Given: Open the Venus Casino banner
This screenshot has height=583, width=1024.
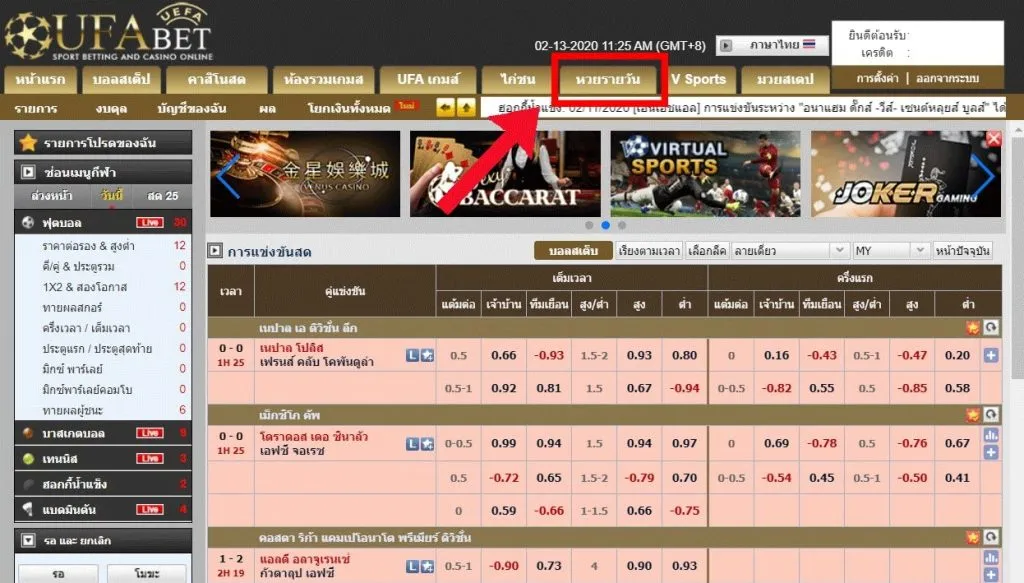Looking at the screenshot, I should tap(305, 174).
